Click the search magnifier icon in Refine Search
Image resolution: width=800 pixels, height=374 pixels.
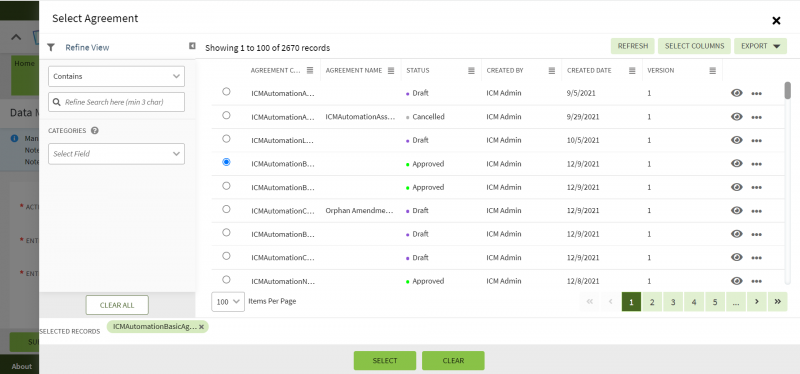coord(57,102)
